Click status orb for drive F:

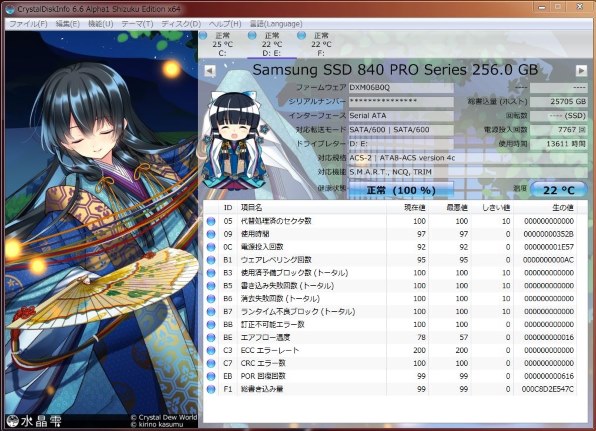coord(301,36)
